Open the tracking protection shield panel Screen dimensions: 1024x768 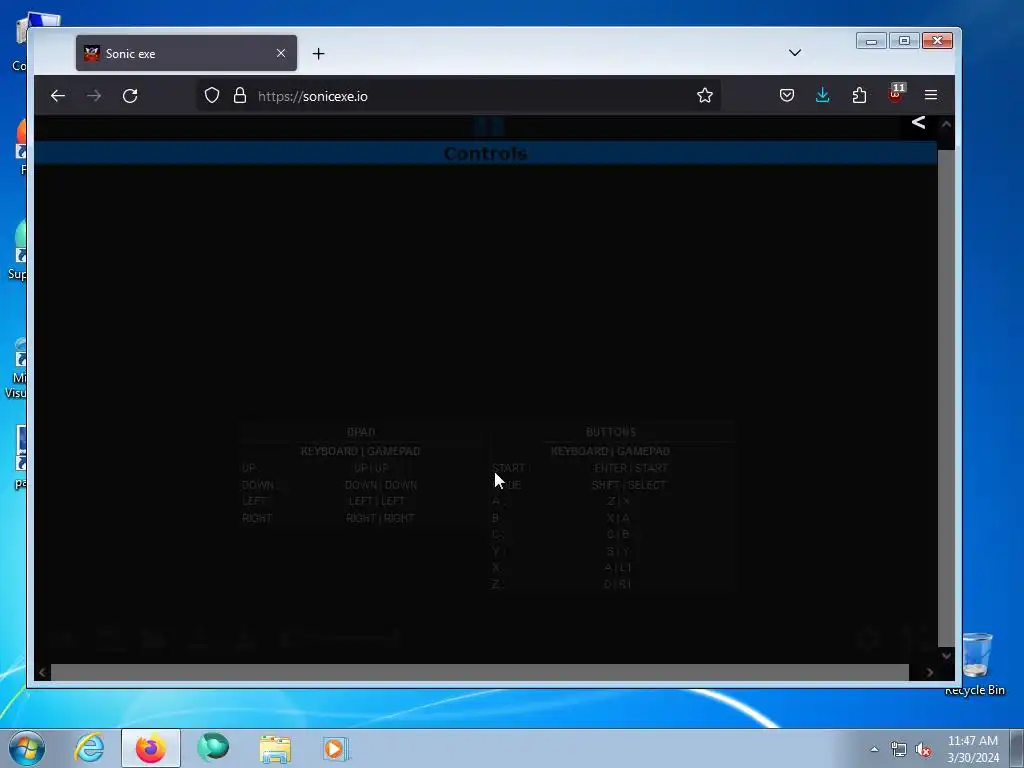212,95
